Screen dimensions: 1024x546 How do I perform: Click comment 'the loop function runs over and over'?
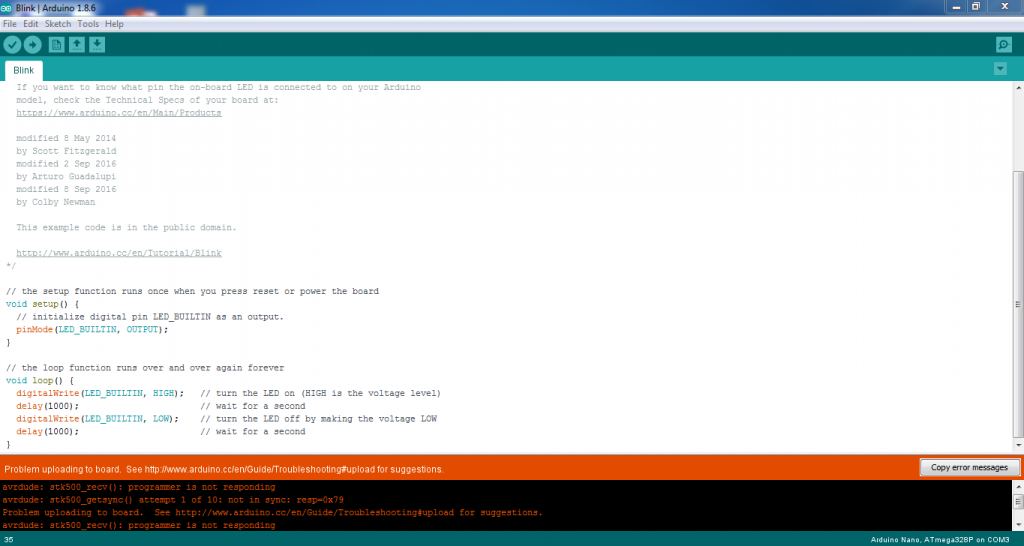coord(145,368)
